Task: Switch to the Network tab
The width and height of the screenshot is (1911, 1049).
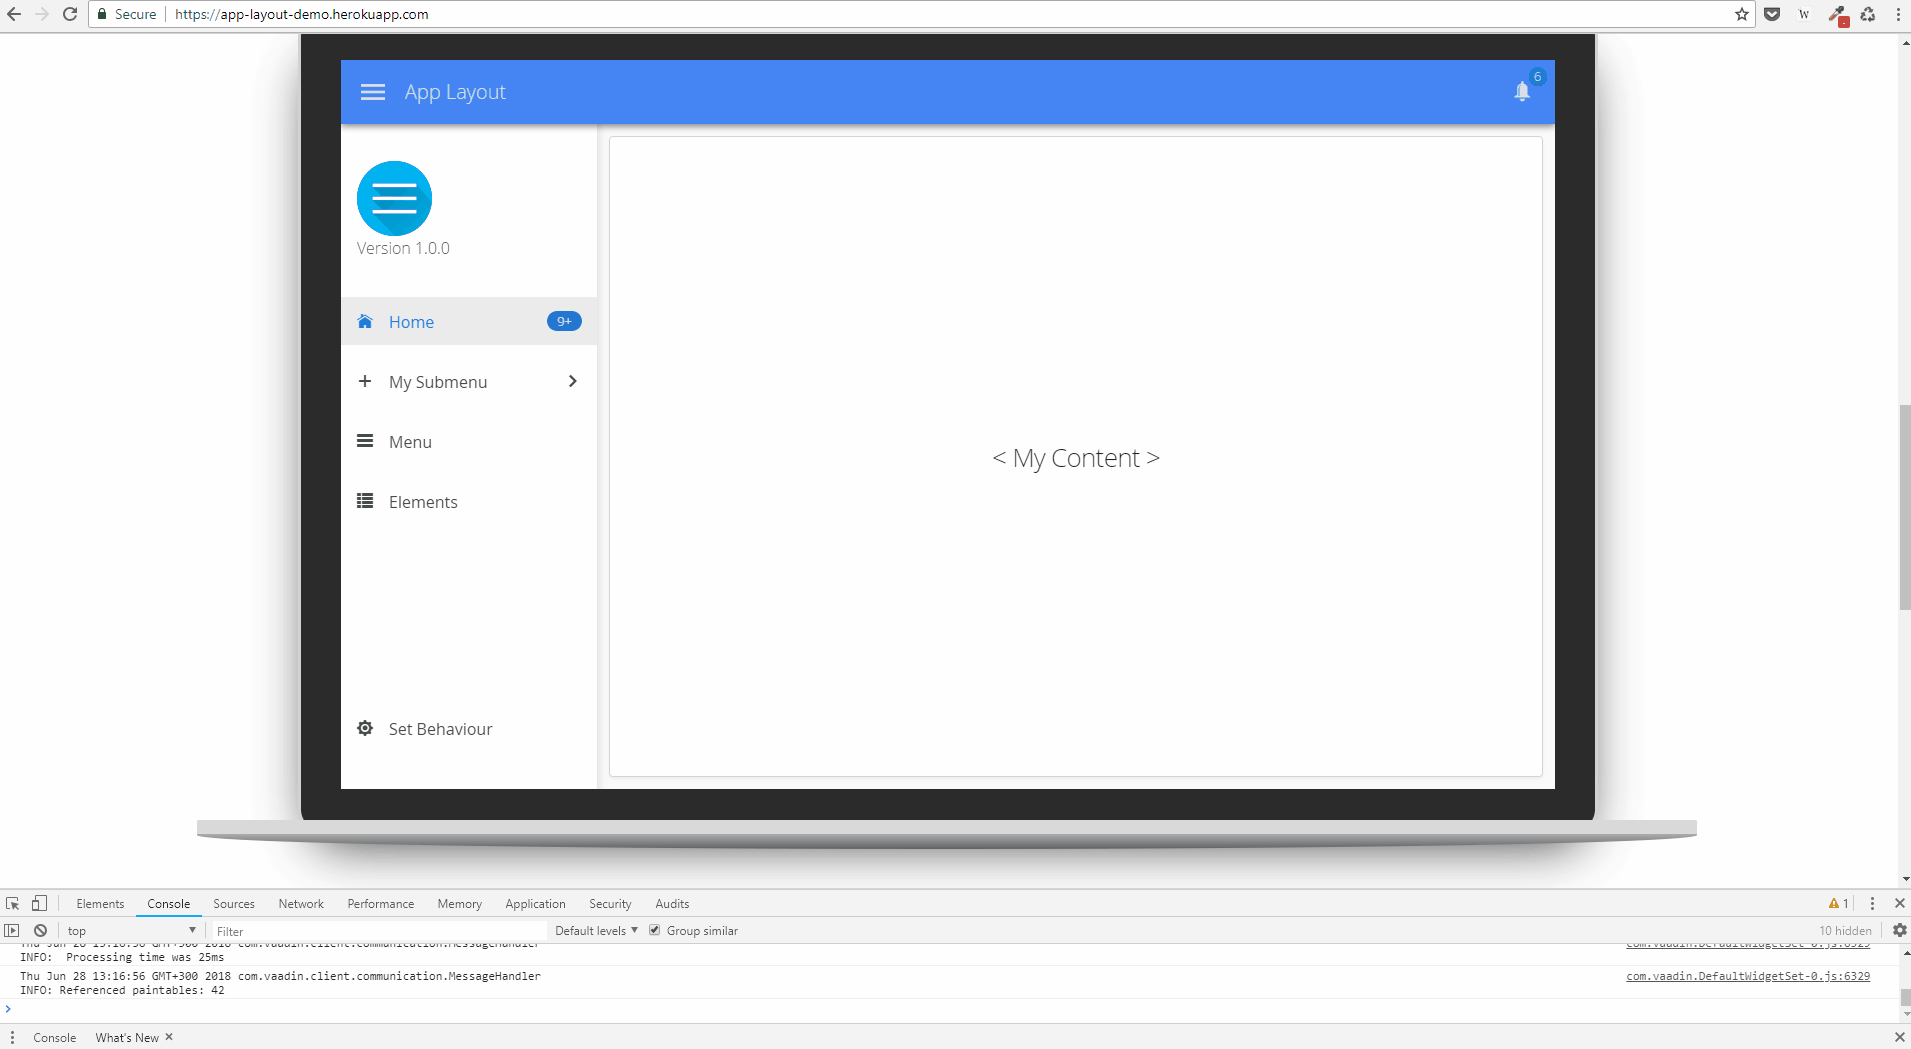Action: pyautogui.click(x=301, y=903)
